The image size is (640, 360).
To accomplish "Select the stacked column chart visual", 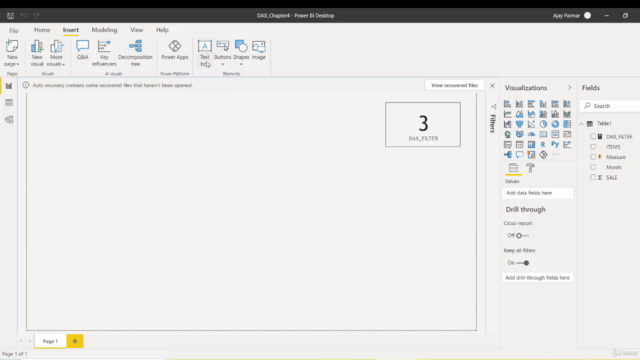I will (519, 104).
